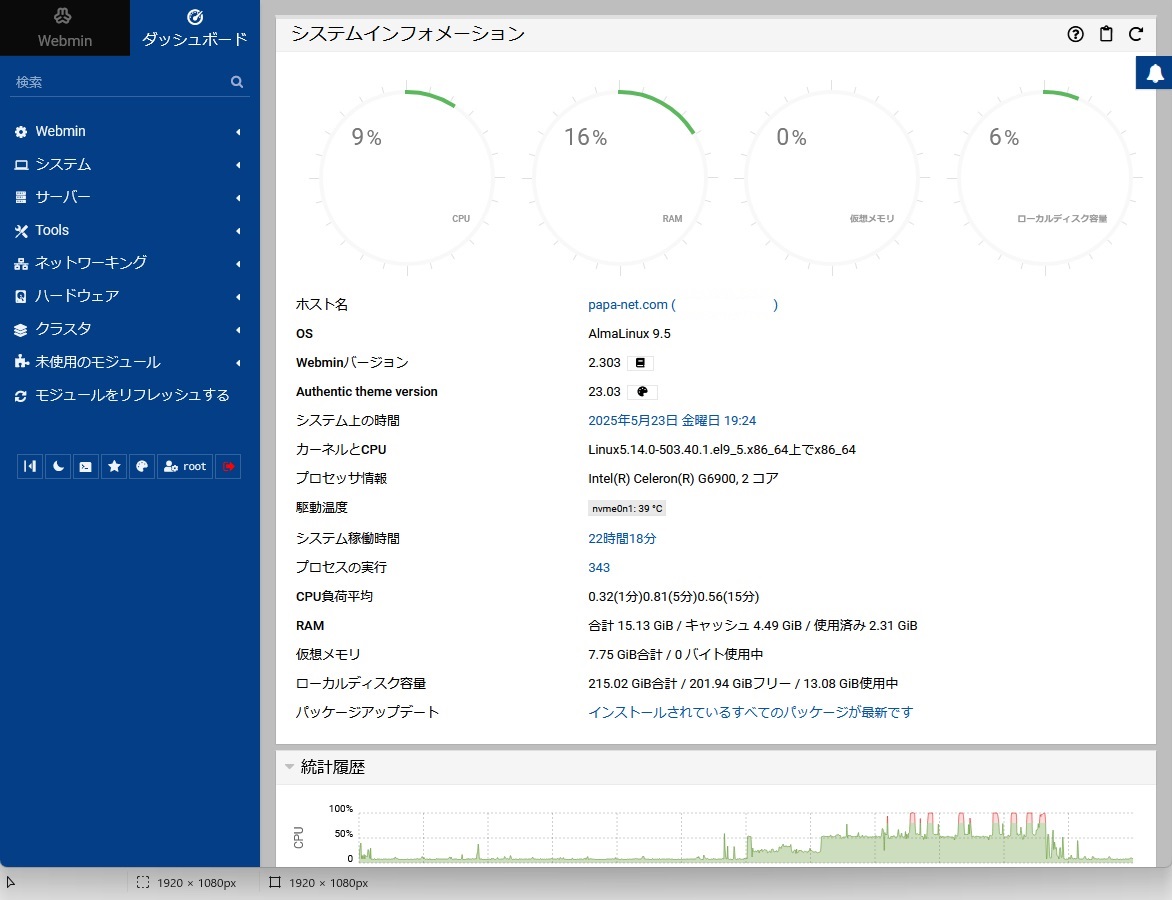Viewport: 1172px width, 900px height.
Task: Open the running processes 343 link
Action: 599,567
